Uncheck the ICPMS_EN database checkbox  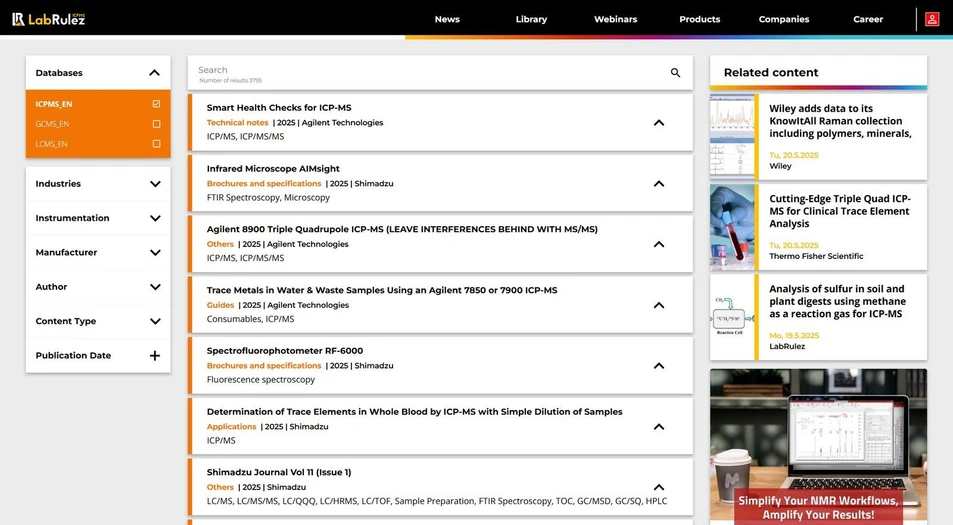tap(156, 104)
